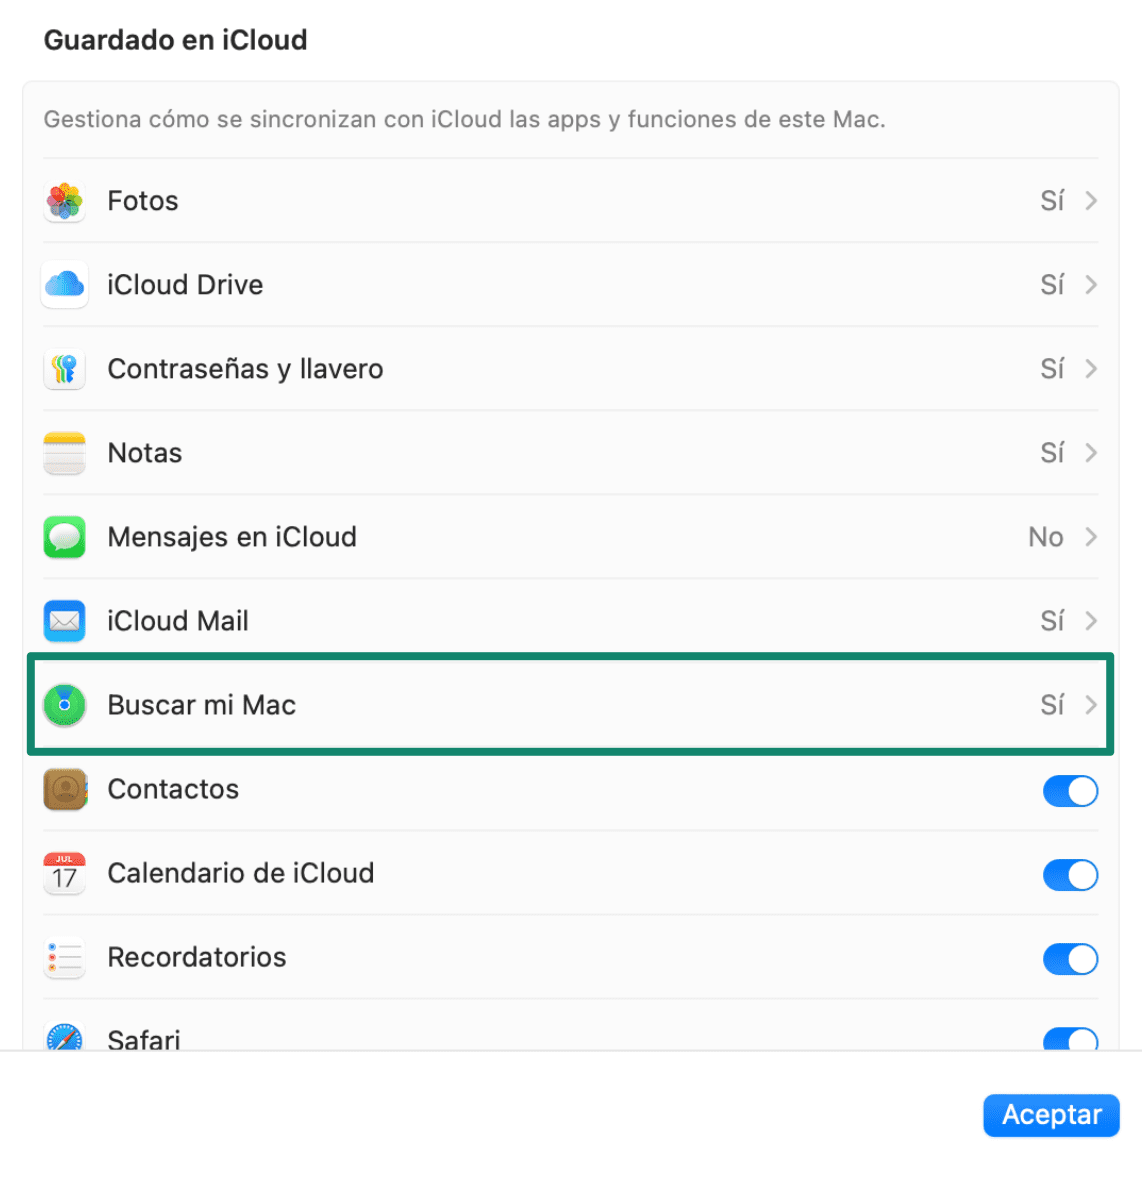Click the Aceptar button
The image size is (1142, 1183).
1051,1115
